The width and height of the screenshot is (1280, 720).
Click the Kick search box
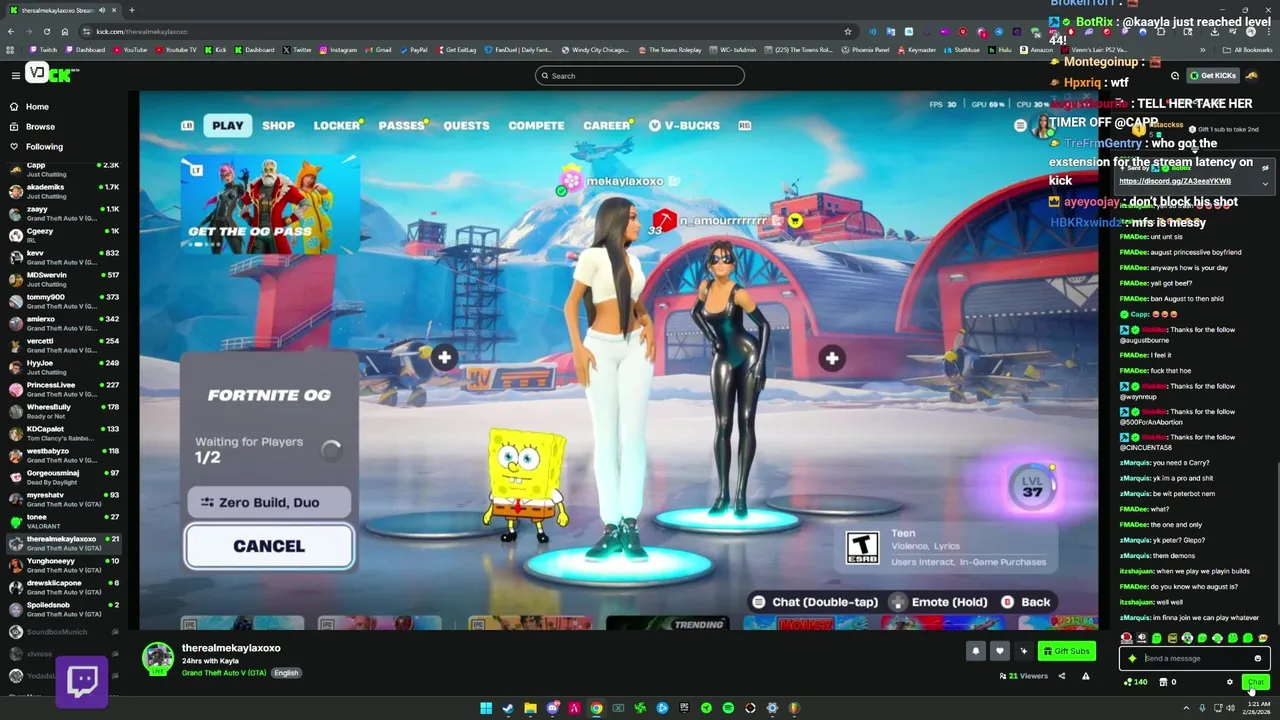coord(640,76)
